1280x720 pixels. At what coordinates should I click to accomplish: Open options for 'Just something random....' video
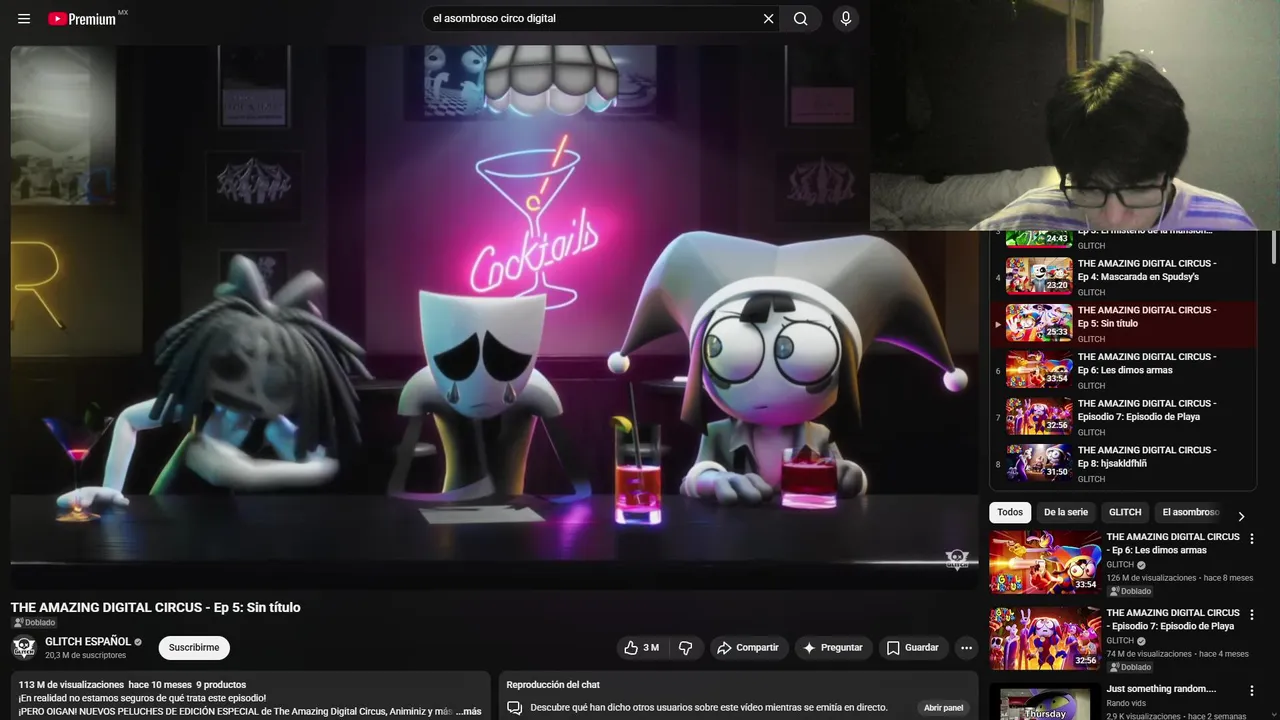click(x=1251, y=691)
